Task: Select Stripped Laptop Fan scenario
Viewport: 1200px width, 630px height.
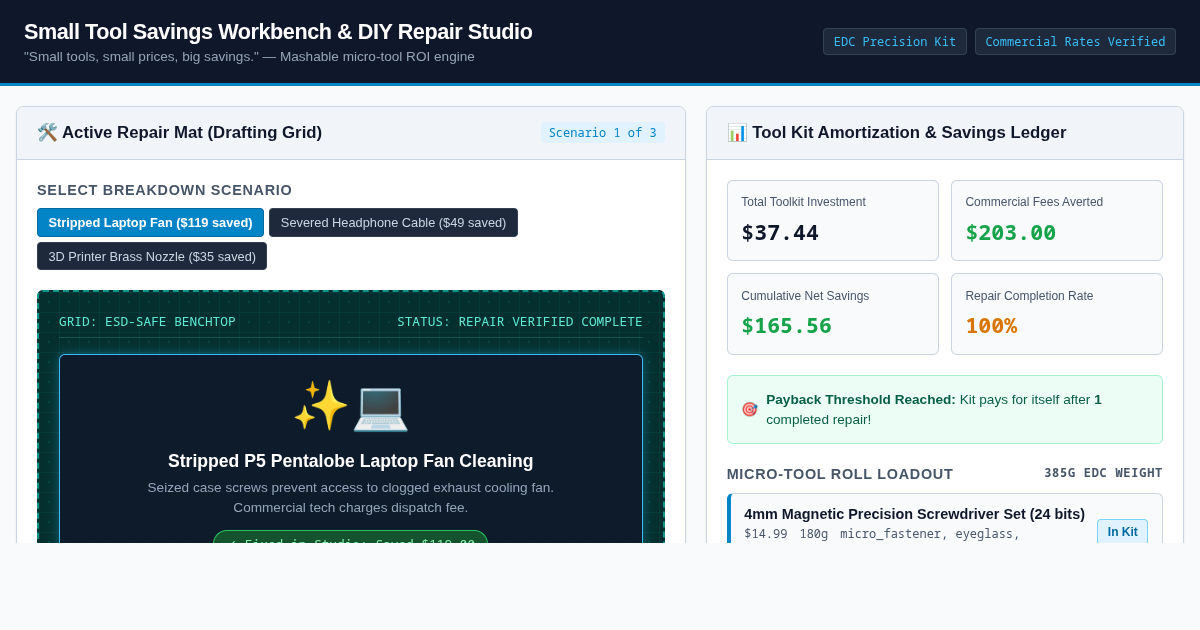Action: pyautogui.click(x=150, y=222)
